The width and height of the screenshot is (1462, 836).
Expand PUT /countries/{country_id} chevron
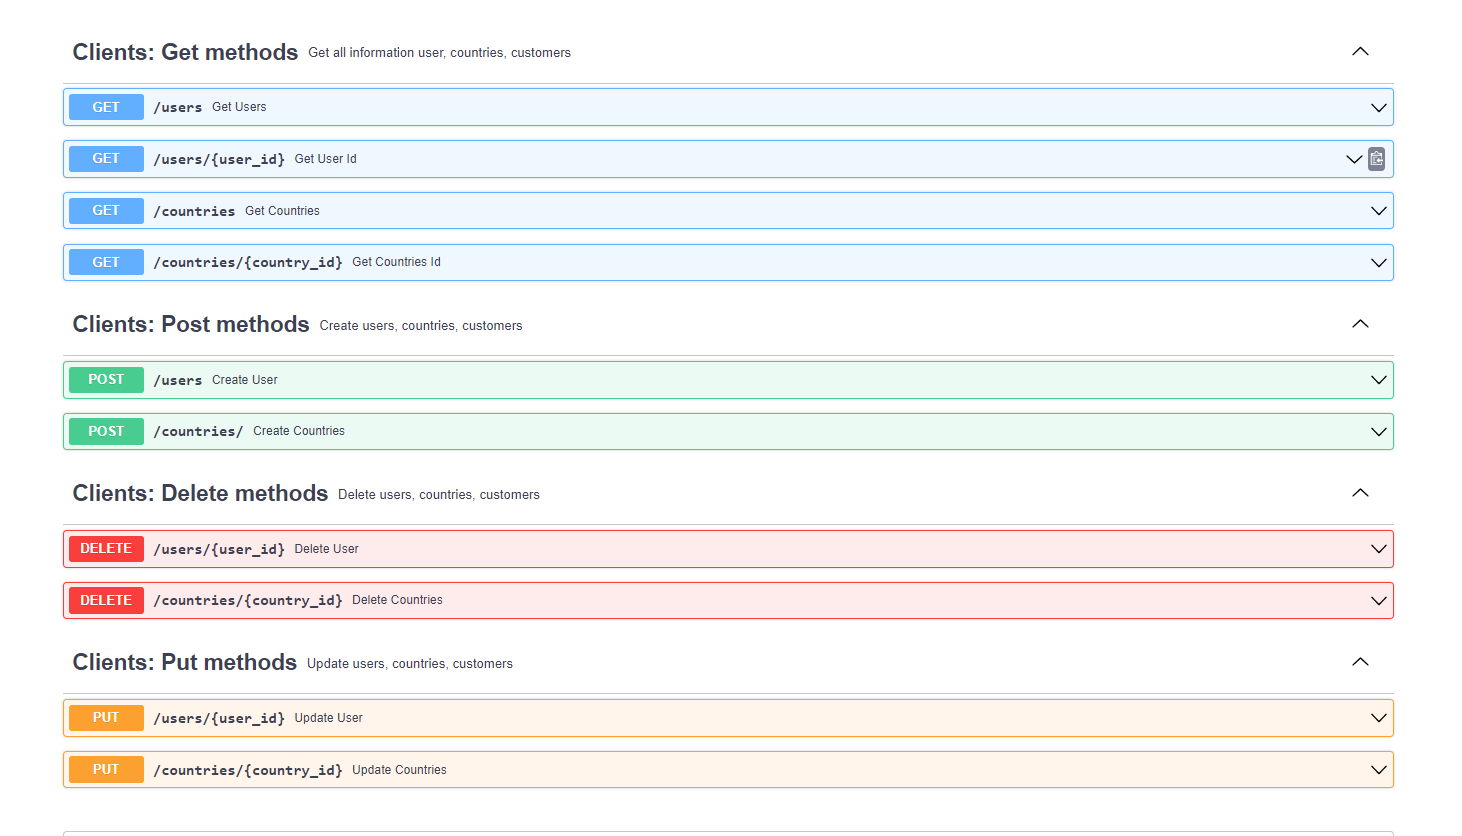tap(1379, 770)
